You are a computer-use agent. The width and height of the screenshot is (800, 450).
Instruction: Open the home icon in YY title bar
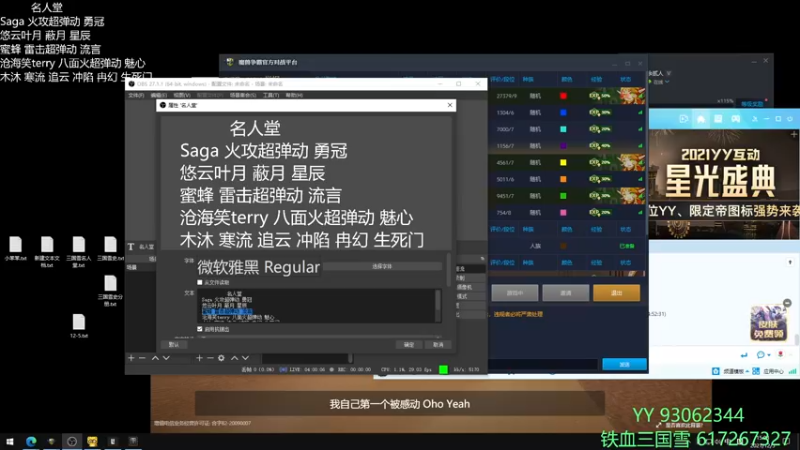click(701, 118)
